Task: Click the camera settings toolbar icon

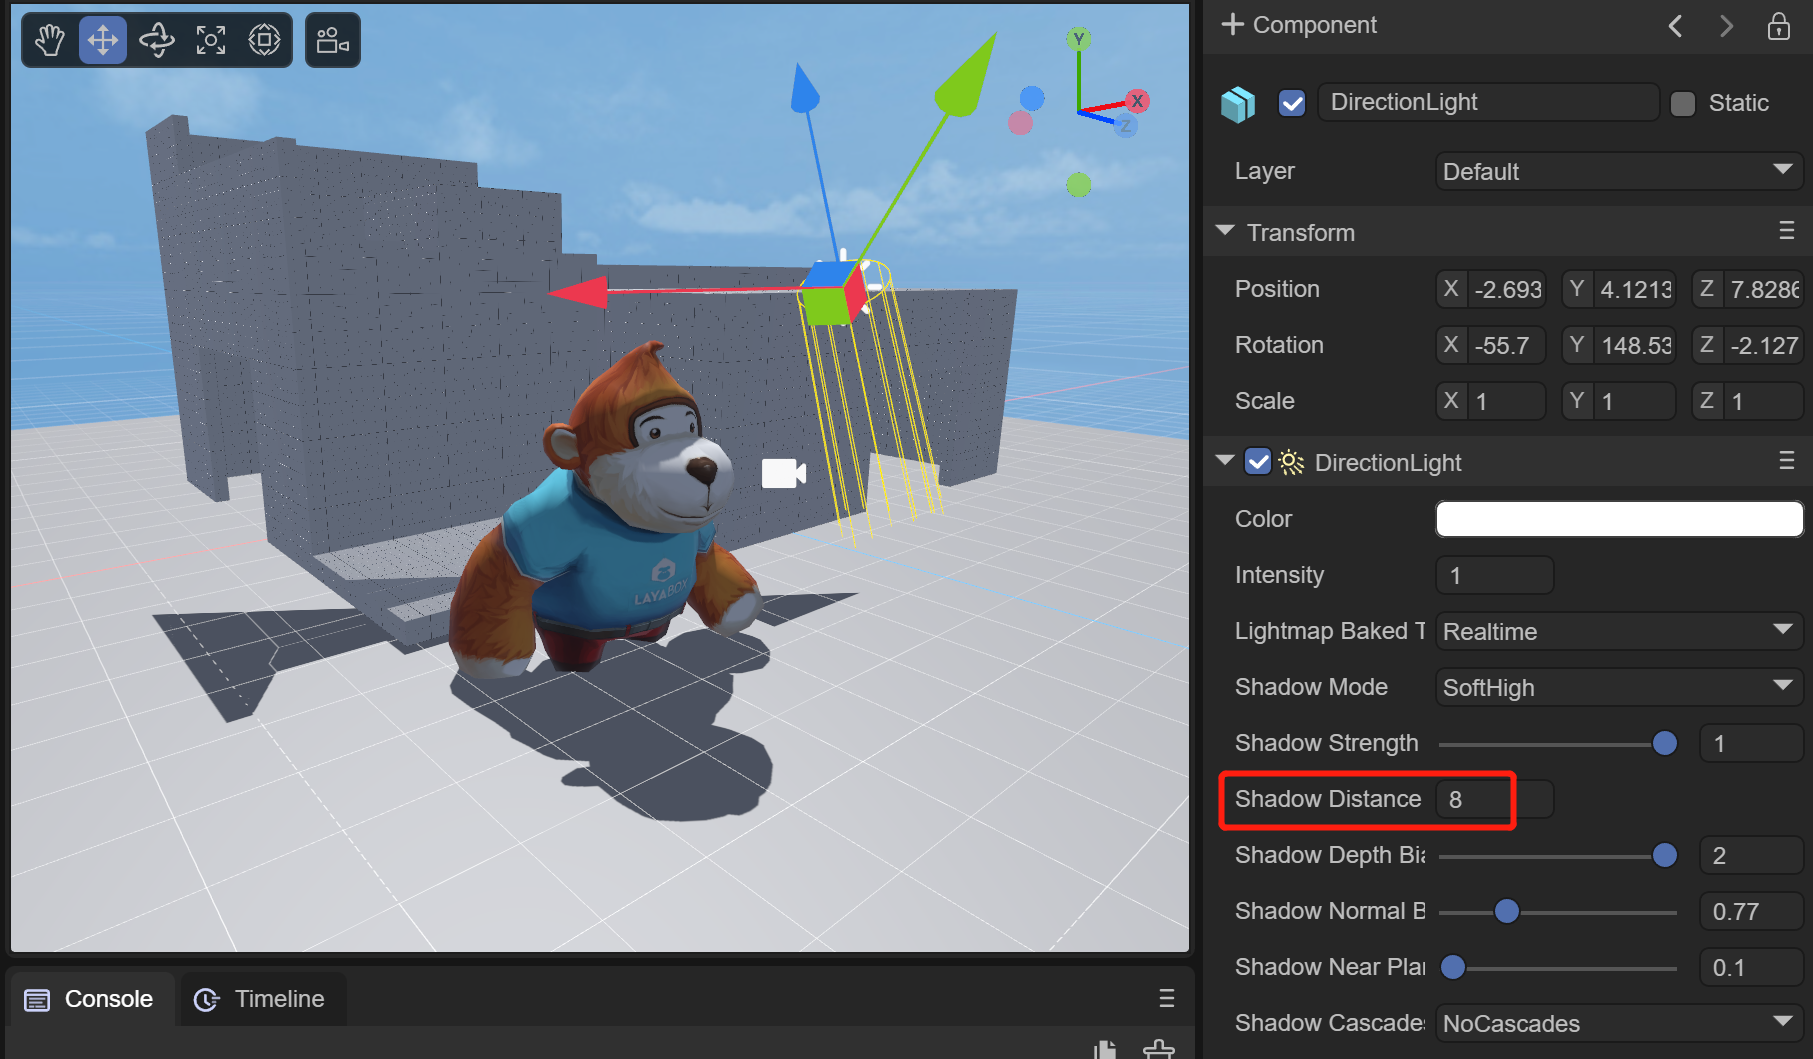Action: click(x=332, y=40)
